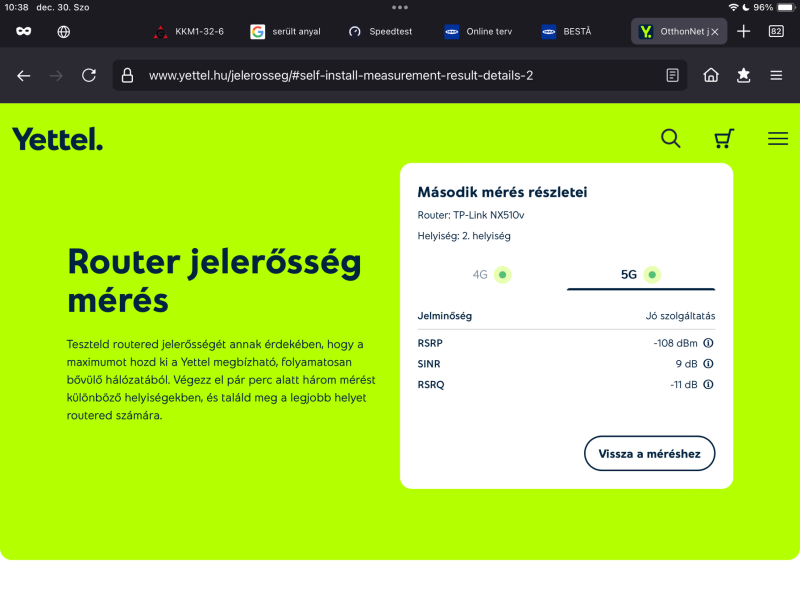Click the Router jelerősség mérés heading

tap(214, 281)
